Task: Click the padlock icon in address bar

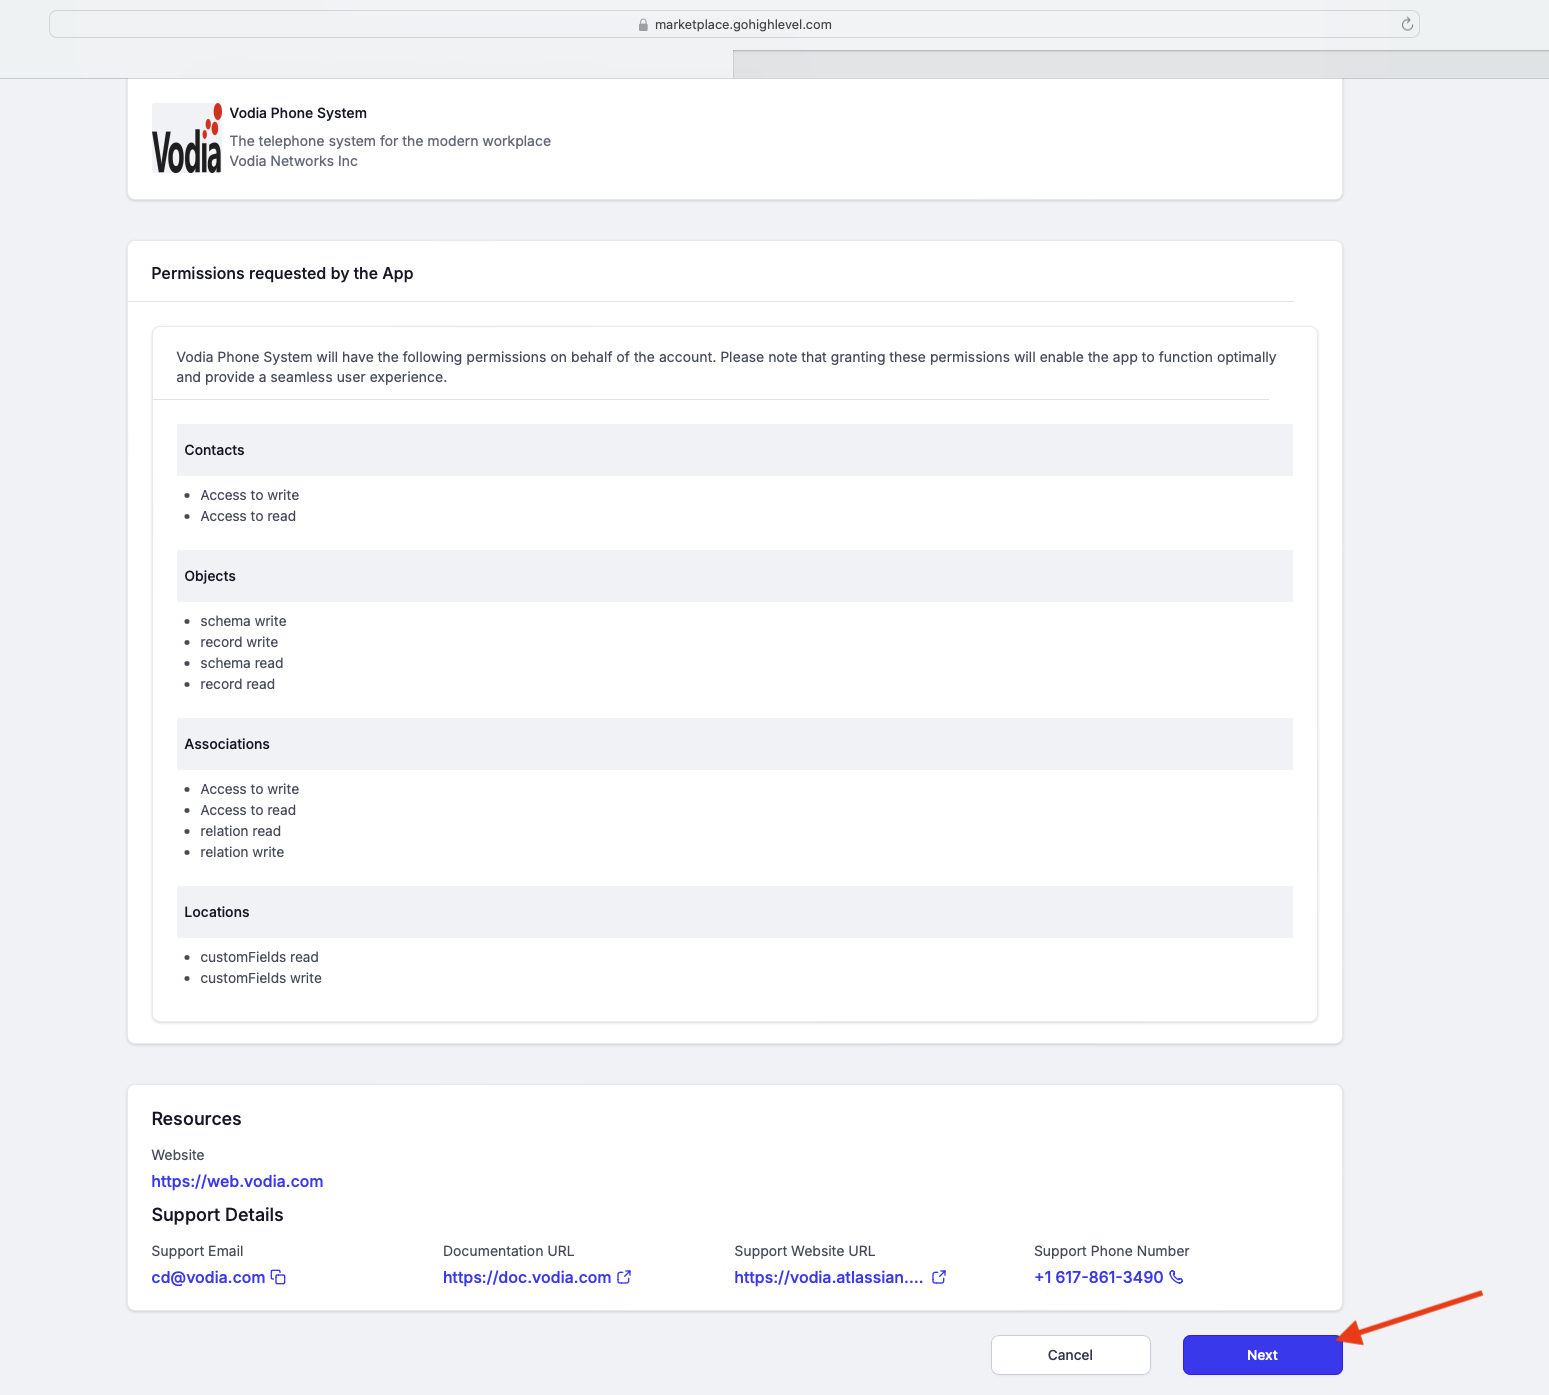Action: pyautogui.click(x=643, y=24)
